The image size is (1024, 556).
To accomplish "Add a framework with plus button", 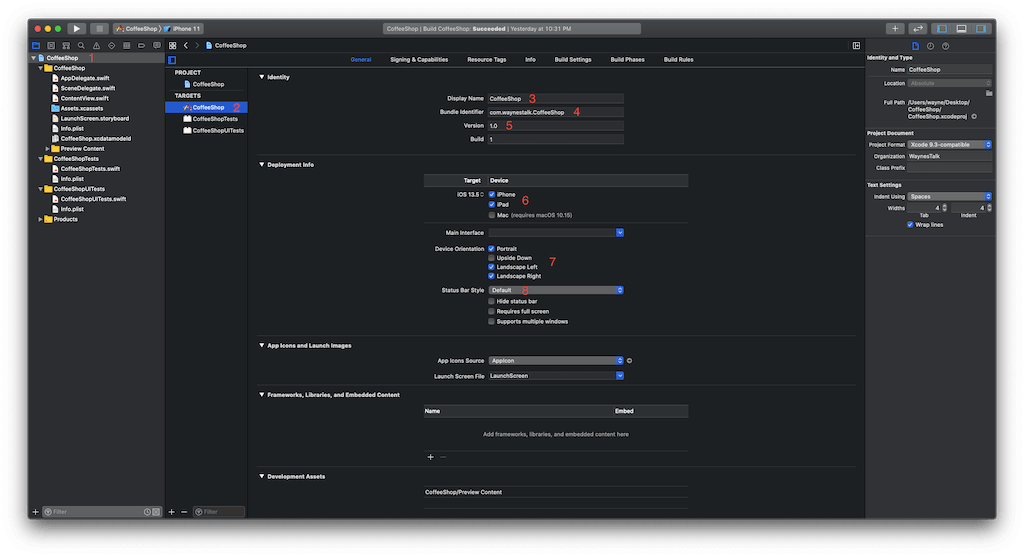I will click(x=430, y=457).
